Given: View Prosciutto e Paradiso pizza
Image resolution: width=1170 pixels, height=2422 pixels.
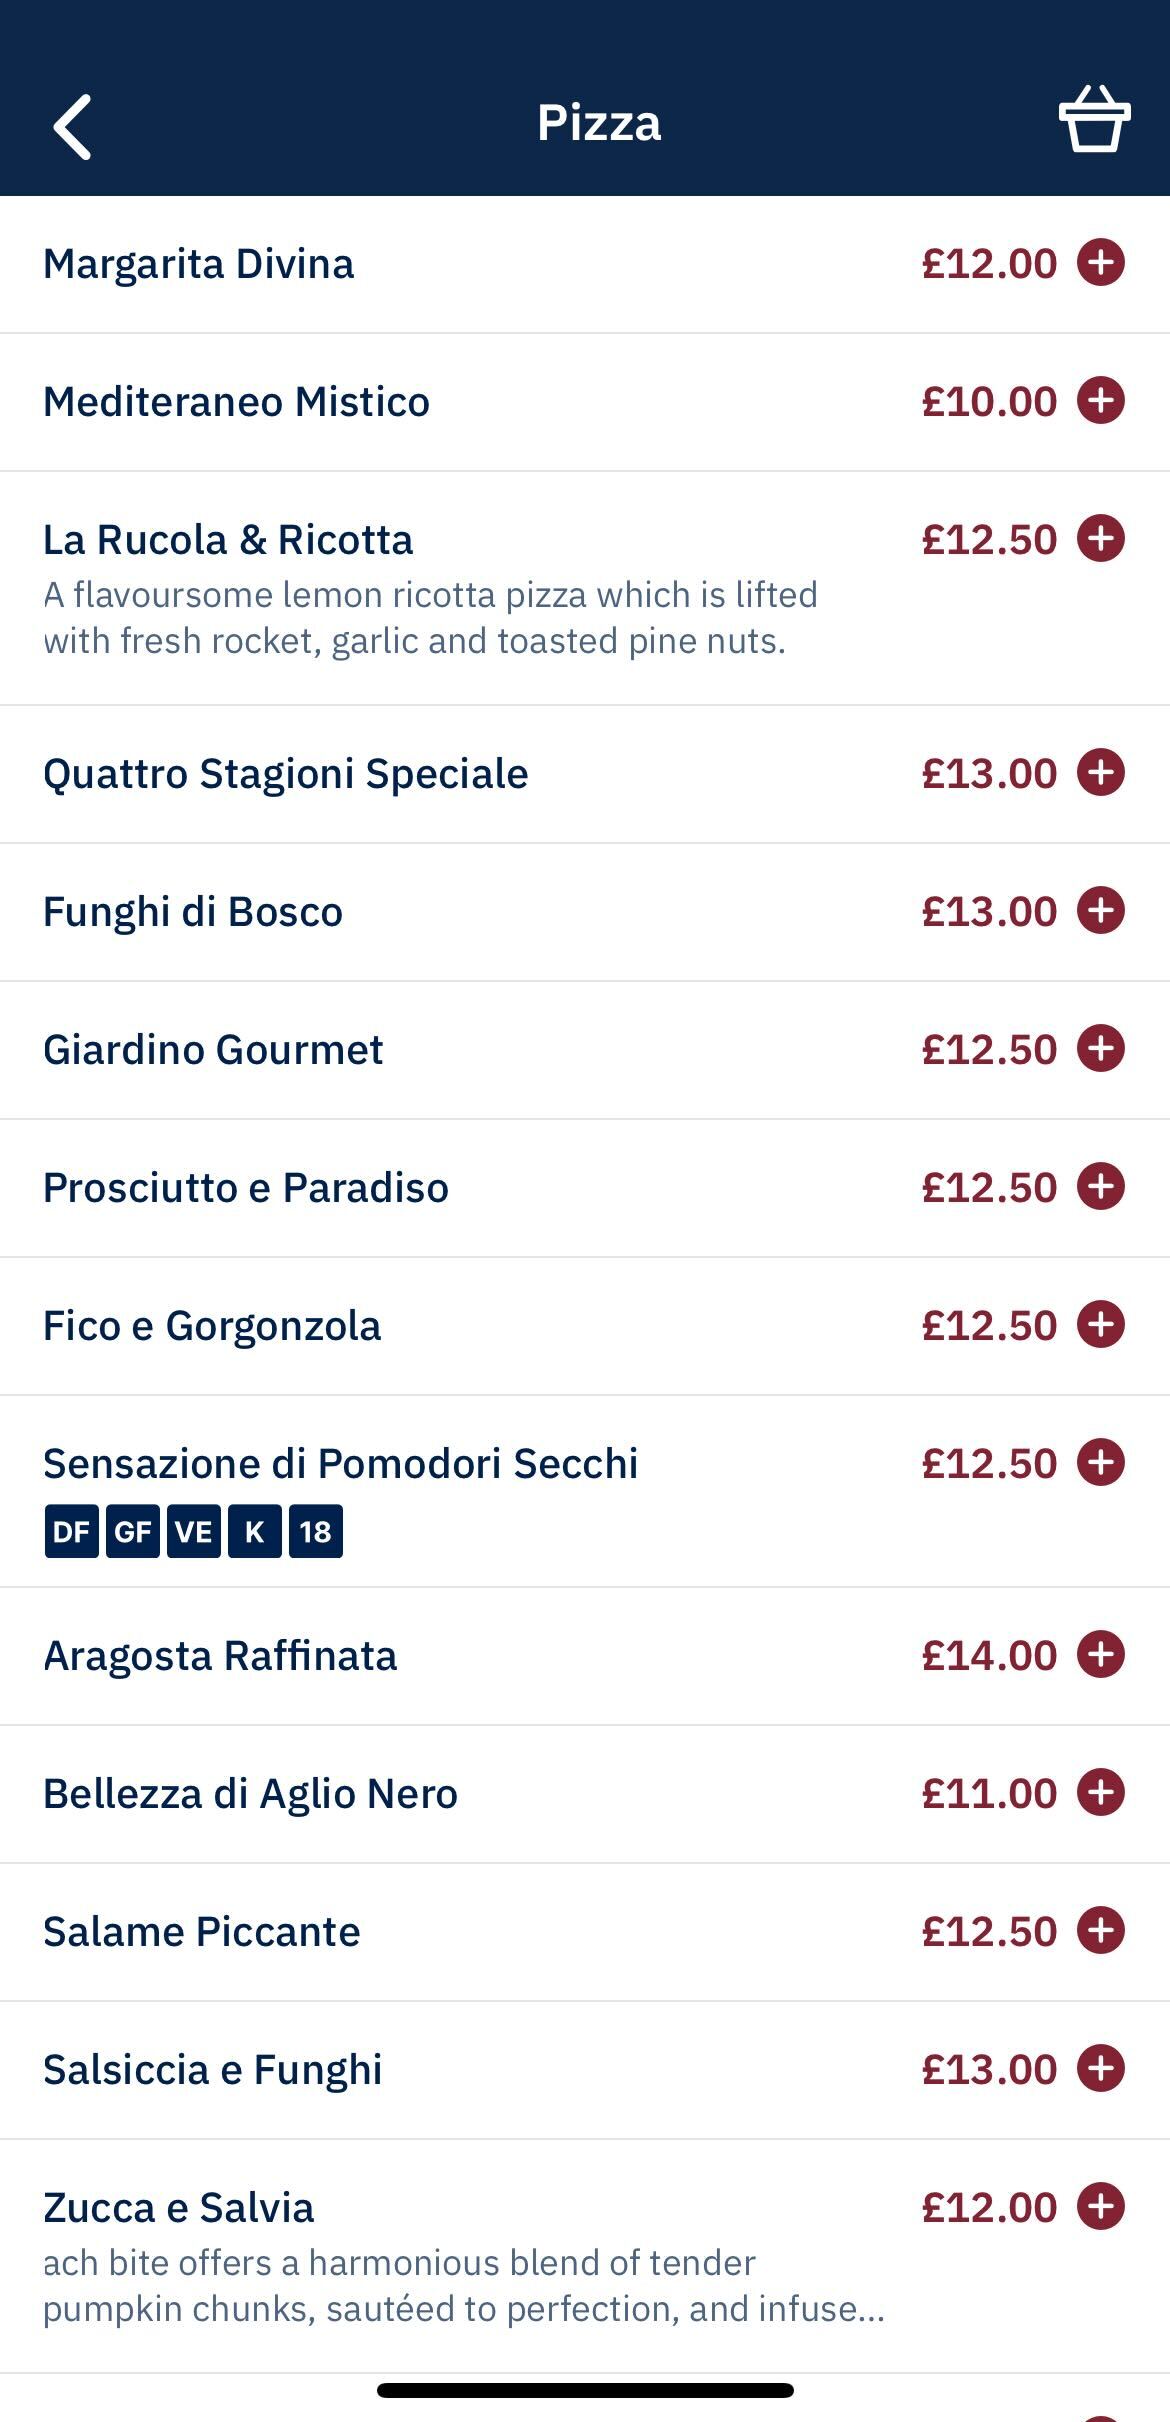Looking at the screenshot, I should pos(246,1188).
